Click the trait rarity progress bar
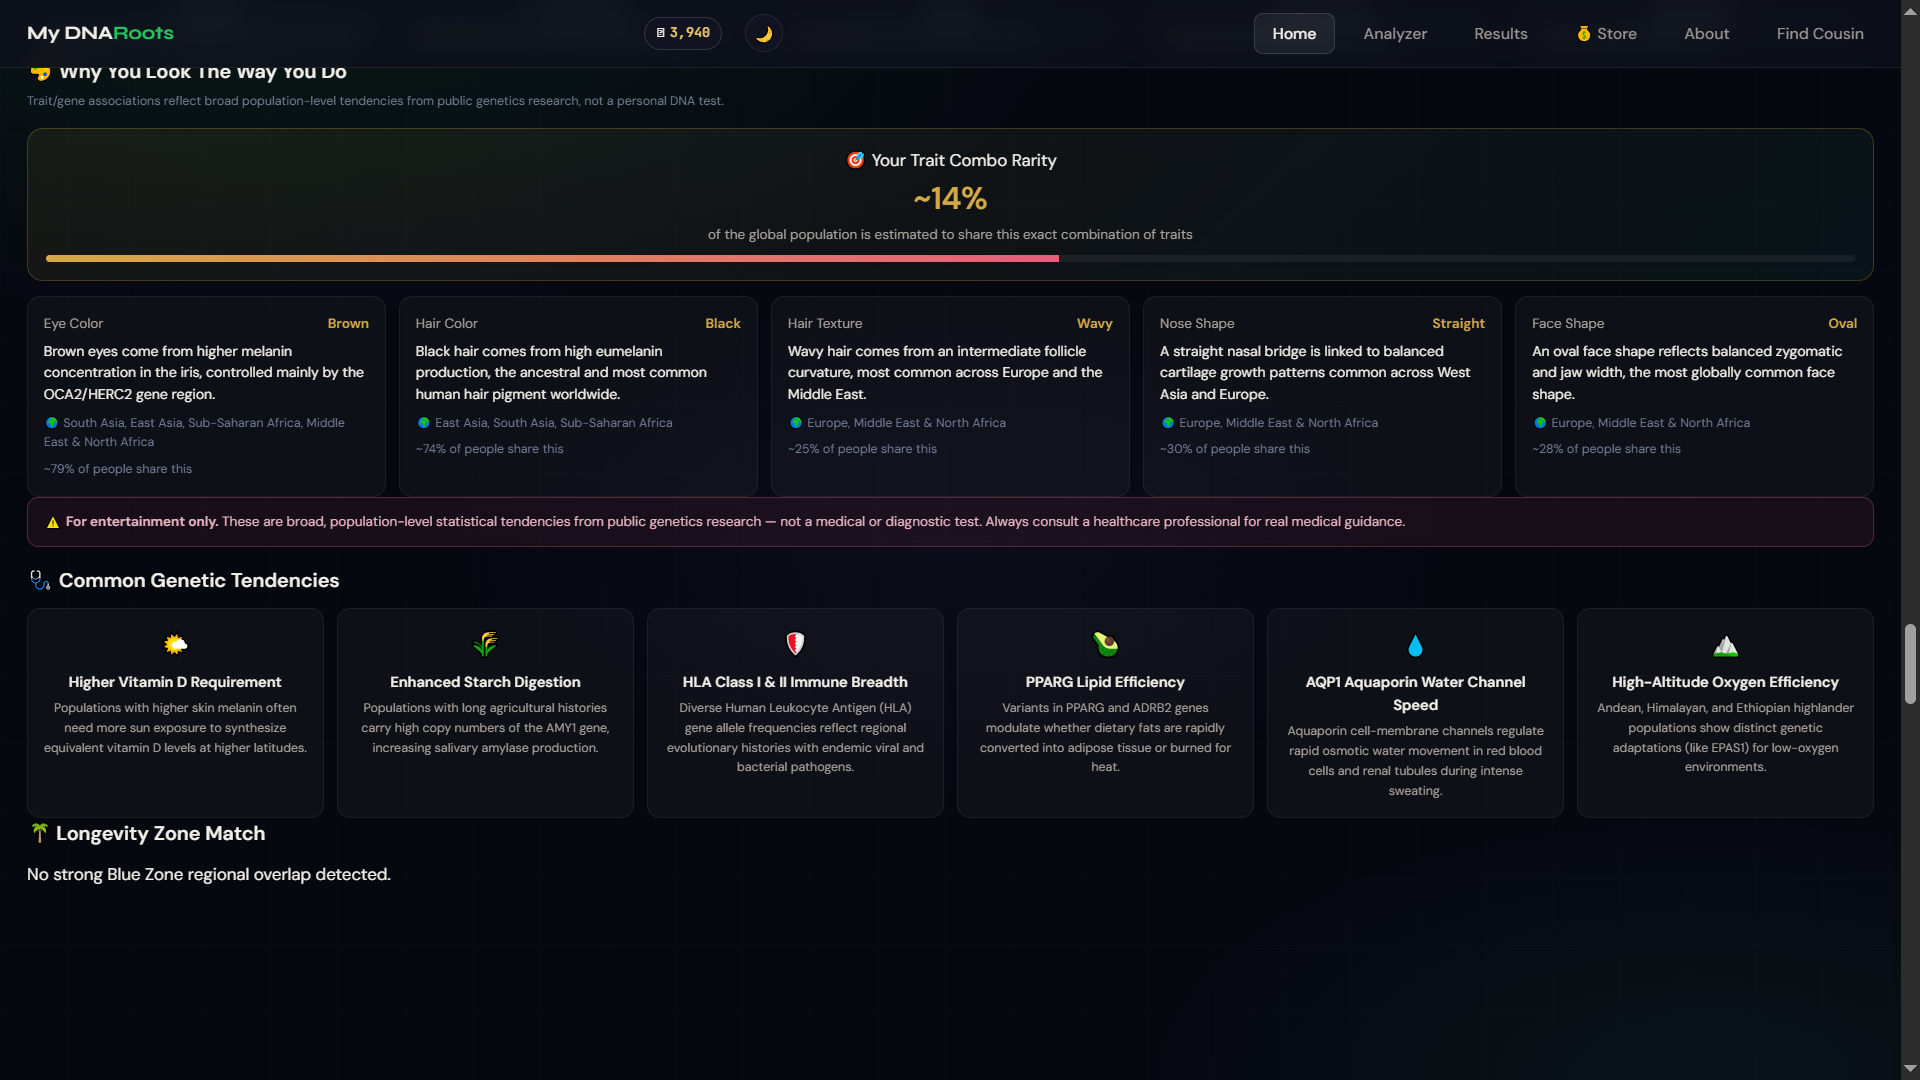 click(x=950, y=258)
